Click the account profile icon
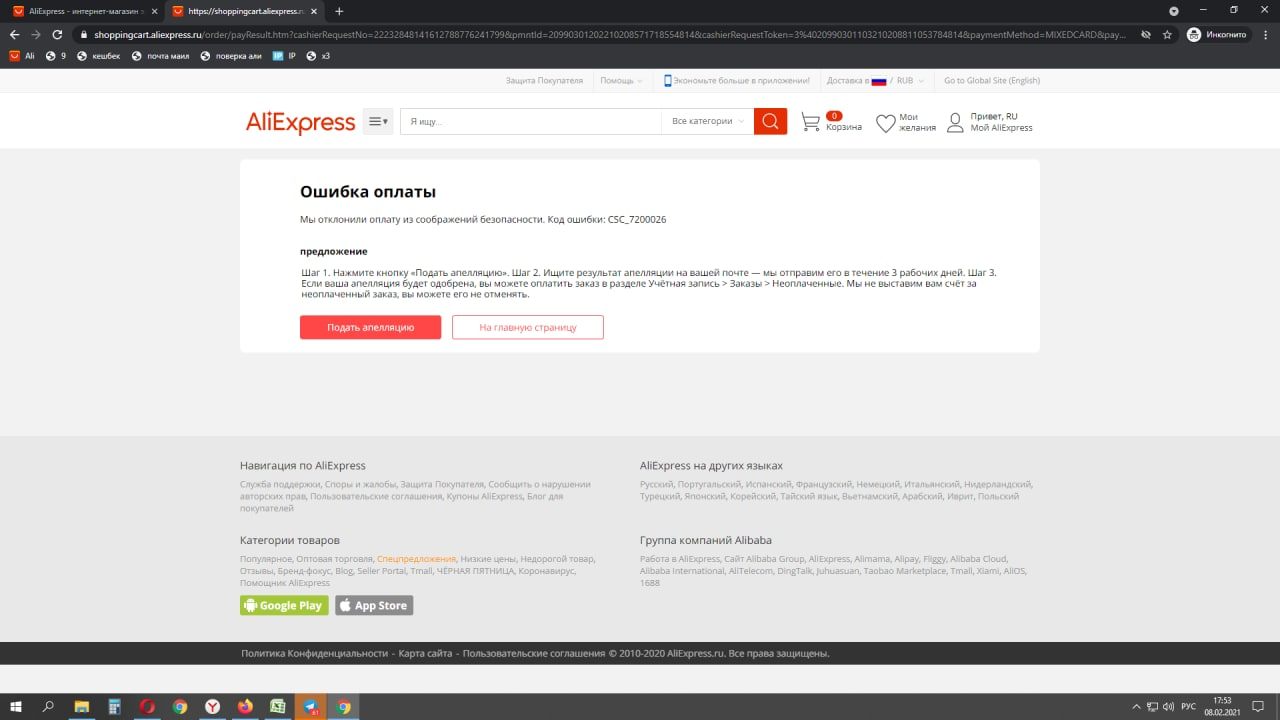 tap(955, 123)
